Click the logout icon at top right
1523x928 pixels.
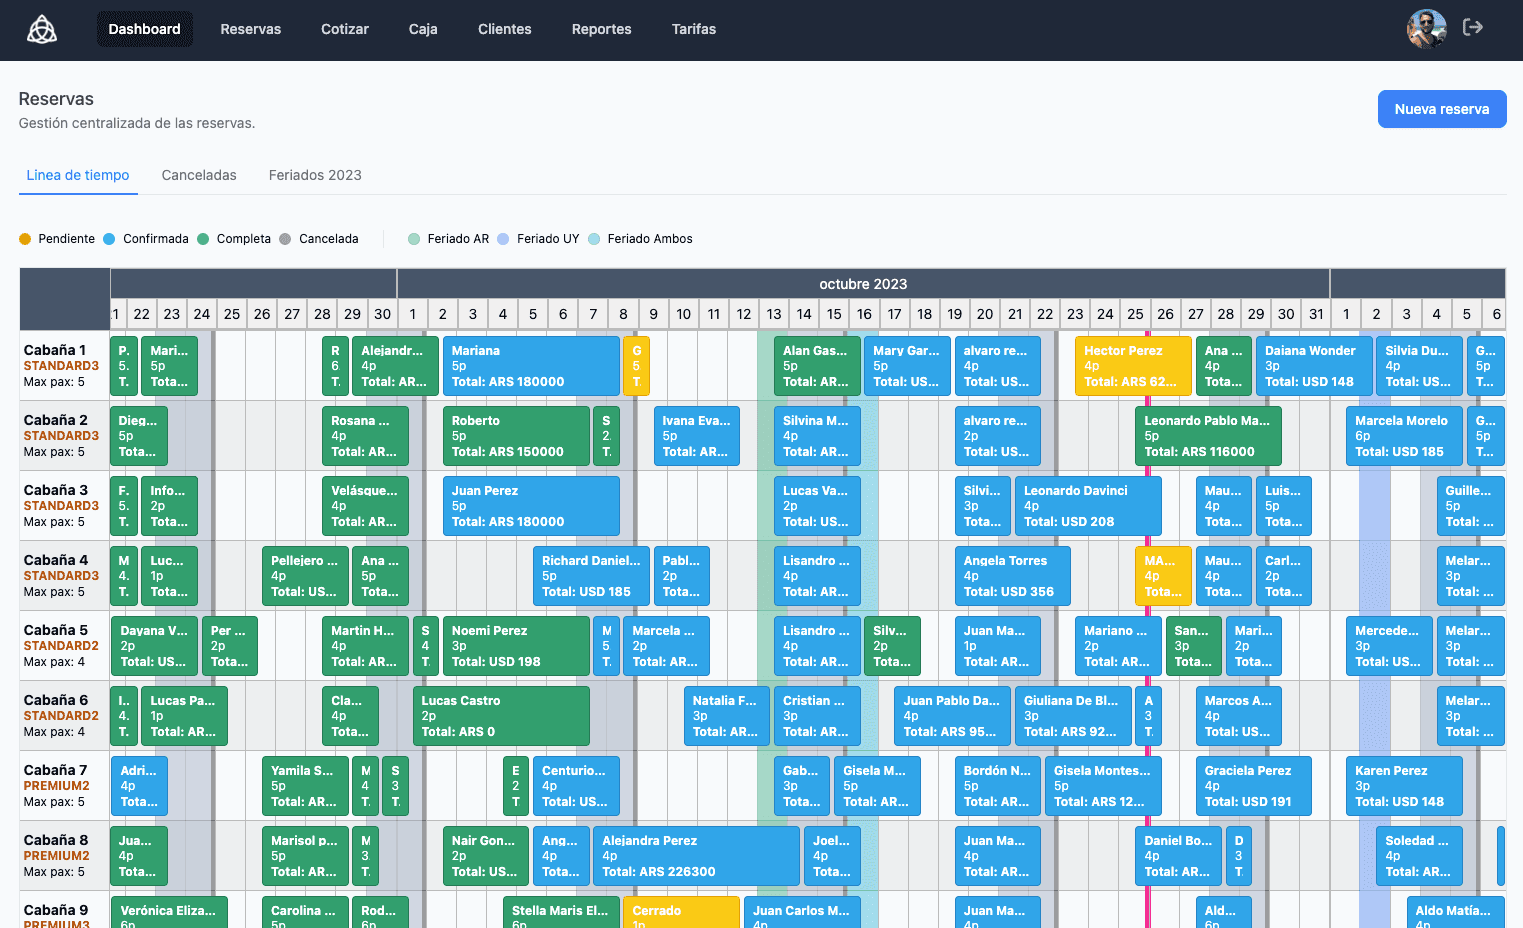[x=1473, y=27]
